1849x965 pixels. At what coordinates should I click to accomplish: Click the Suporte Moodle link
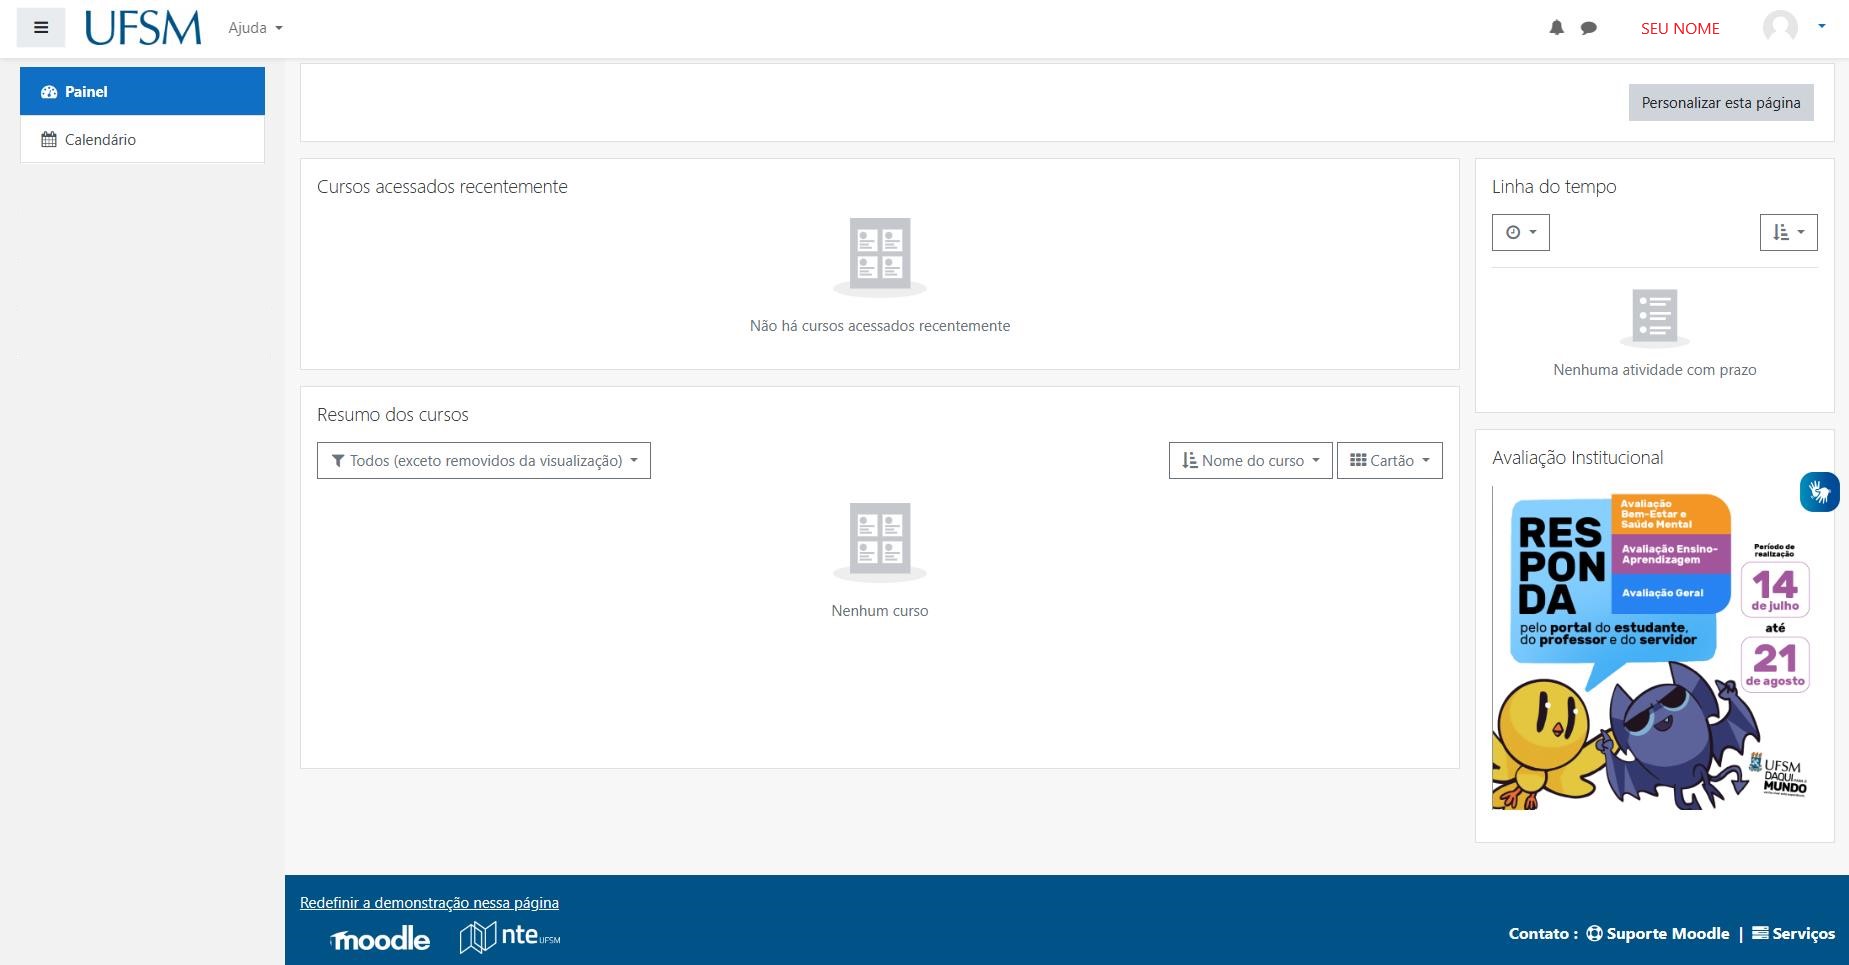pyautogui.click(x=1657, y=933)
